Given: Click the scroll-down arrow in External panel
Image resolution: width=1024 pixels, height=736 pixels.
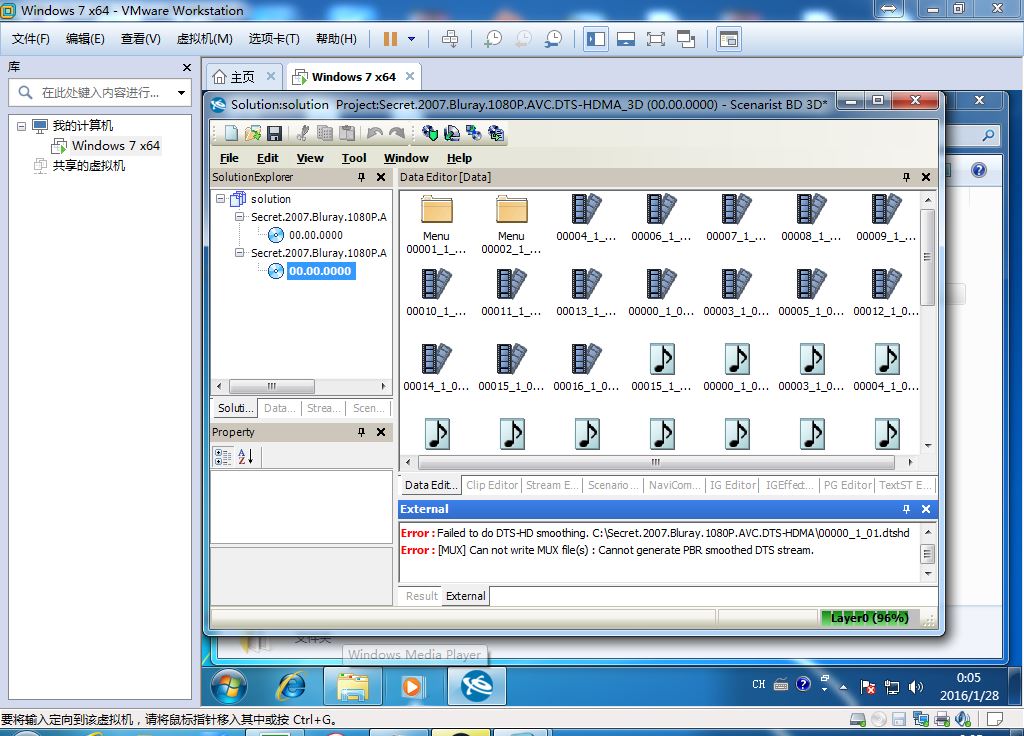Looking at the screenshot, I should click(x=928, y=574).
